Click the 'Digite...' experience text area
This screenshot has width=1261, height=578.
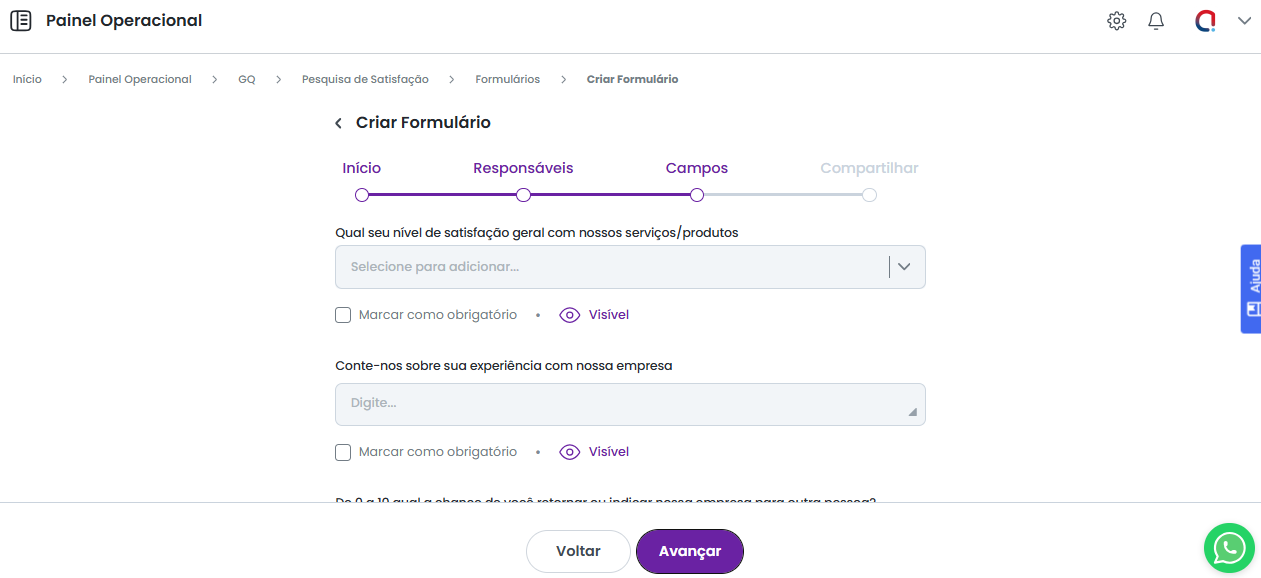point(629,404)
